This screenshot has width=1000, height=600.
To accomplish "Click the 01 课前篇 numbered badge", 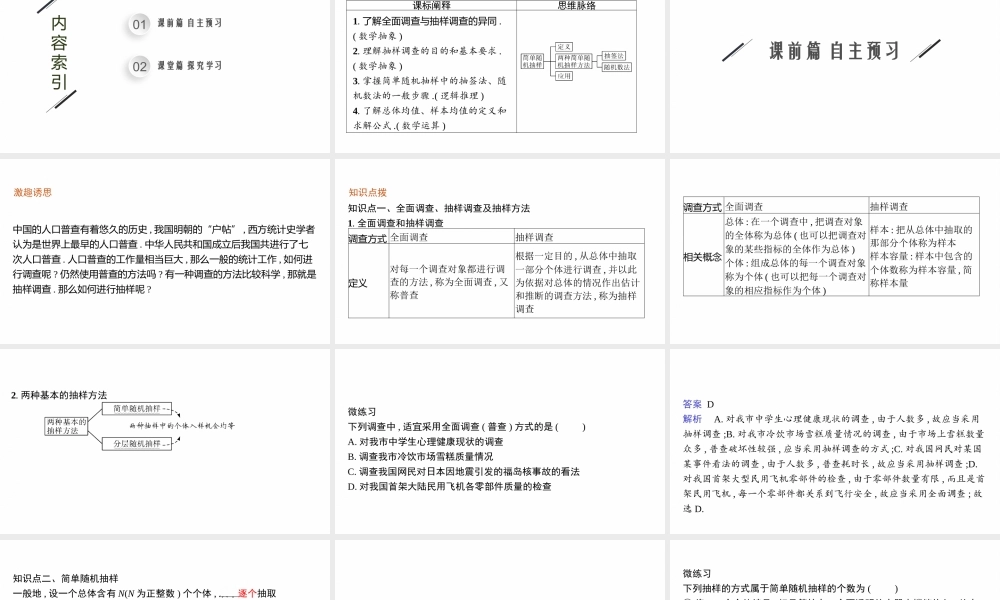I will point(138,25).
